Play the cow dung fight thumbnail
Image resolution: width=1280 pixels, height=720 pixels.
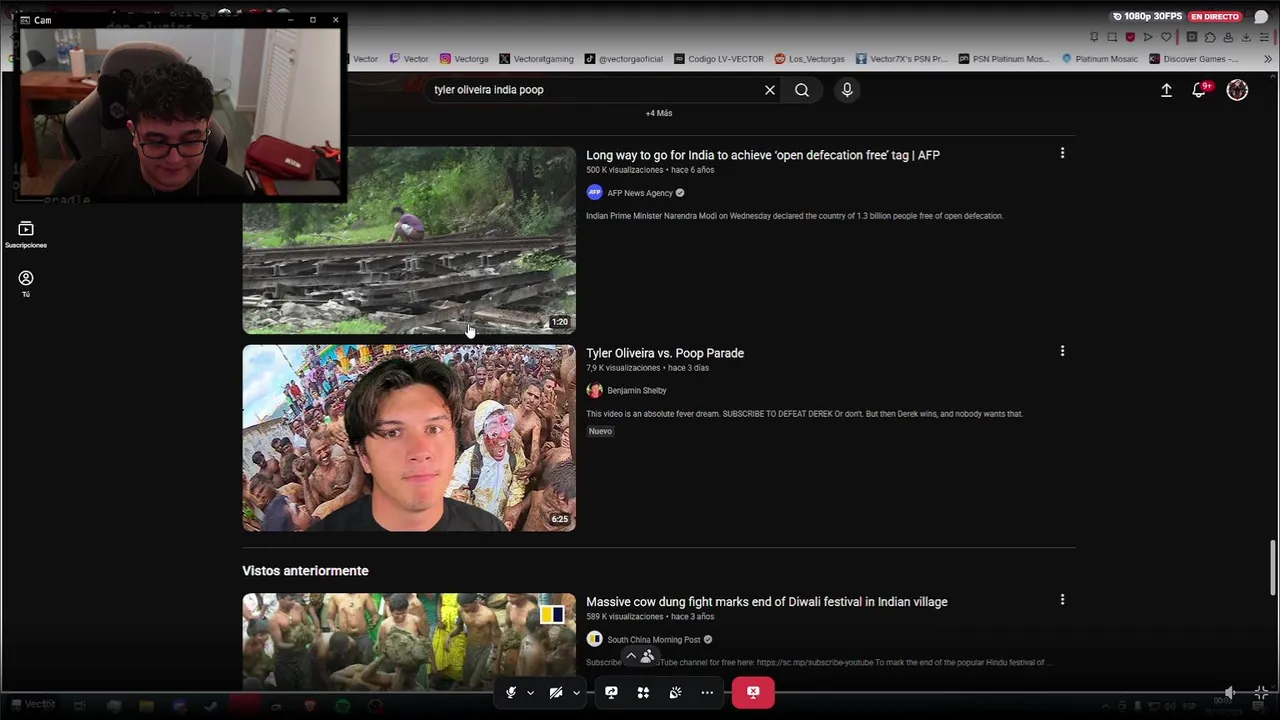point(409,641)
